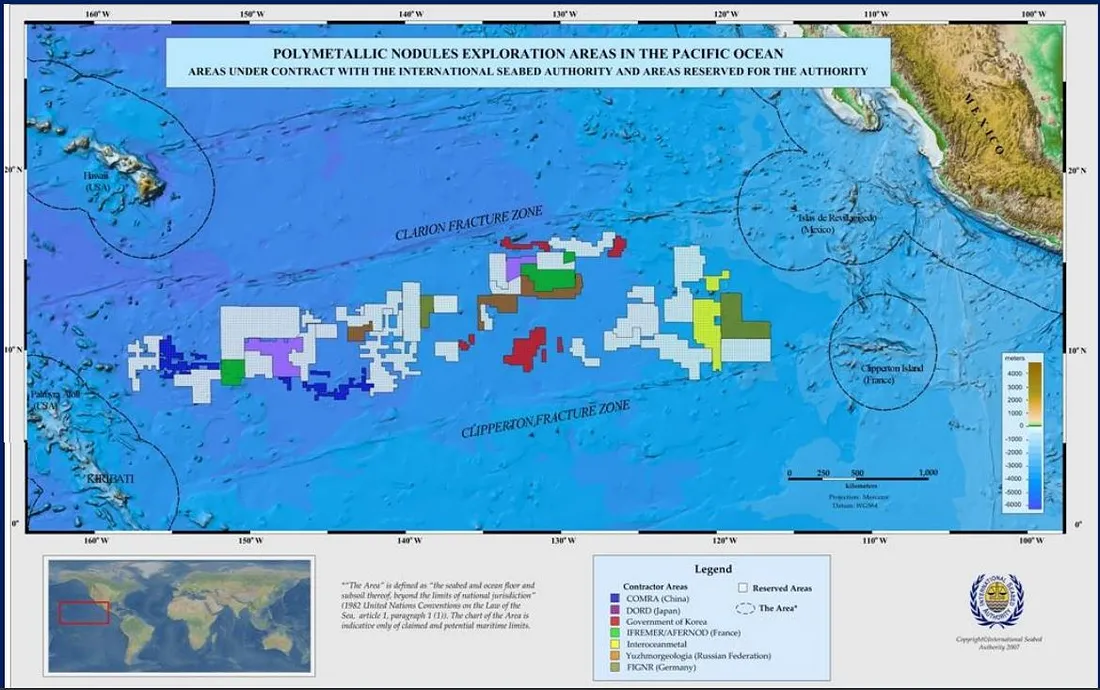Click the 'Kilometers' scale bar caption
Viewport: 1100px width, 690px height.
[x=861, y=486]
